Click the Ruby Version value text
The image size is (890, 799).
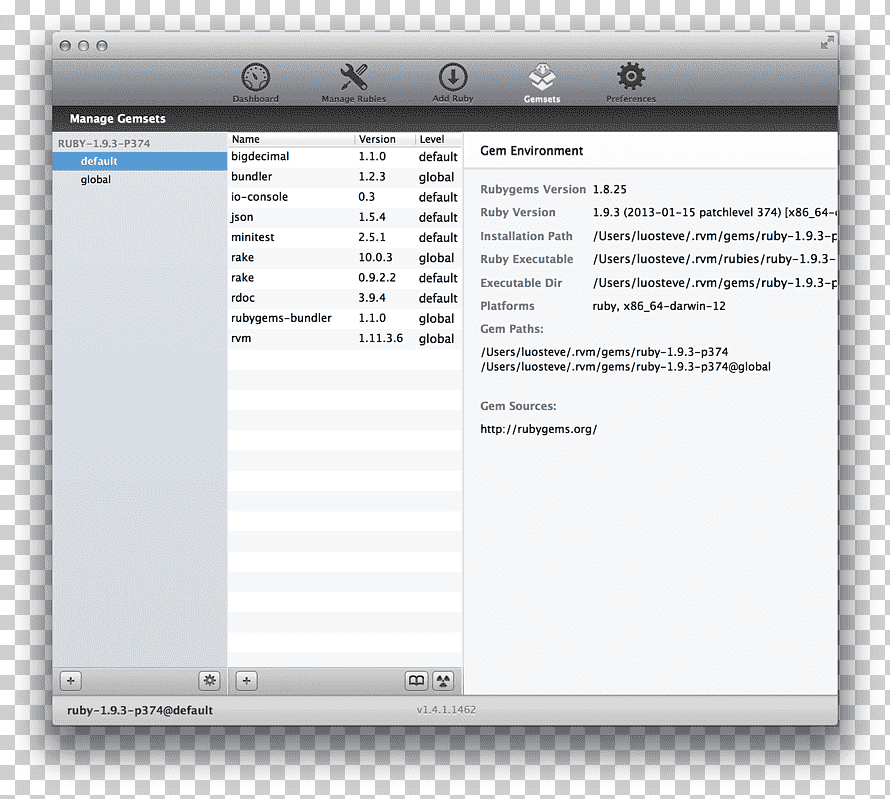point(715,213)
